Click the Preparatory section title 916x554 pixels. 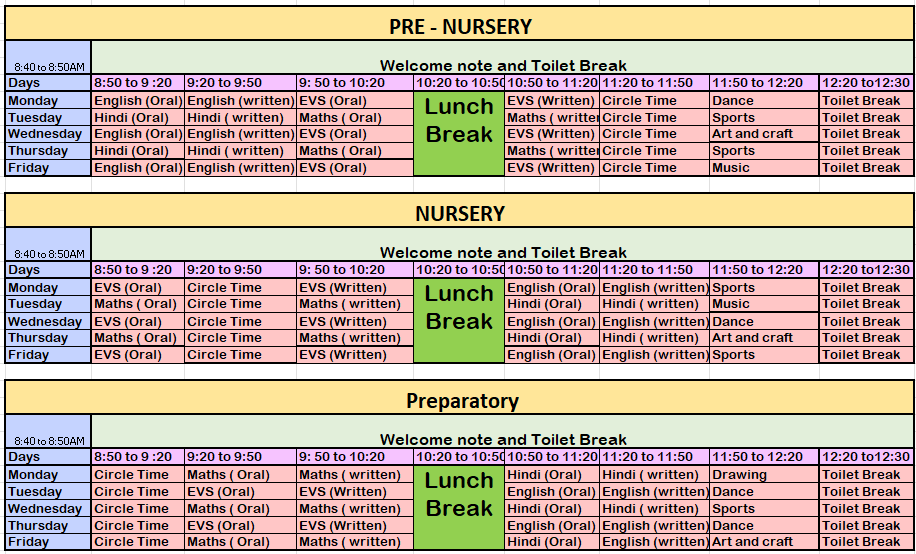tap(461, 401)
